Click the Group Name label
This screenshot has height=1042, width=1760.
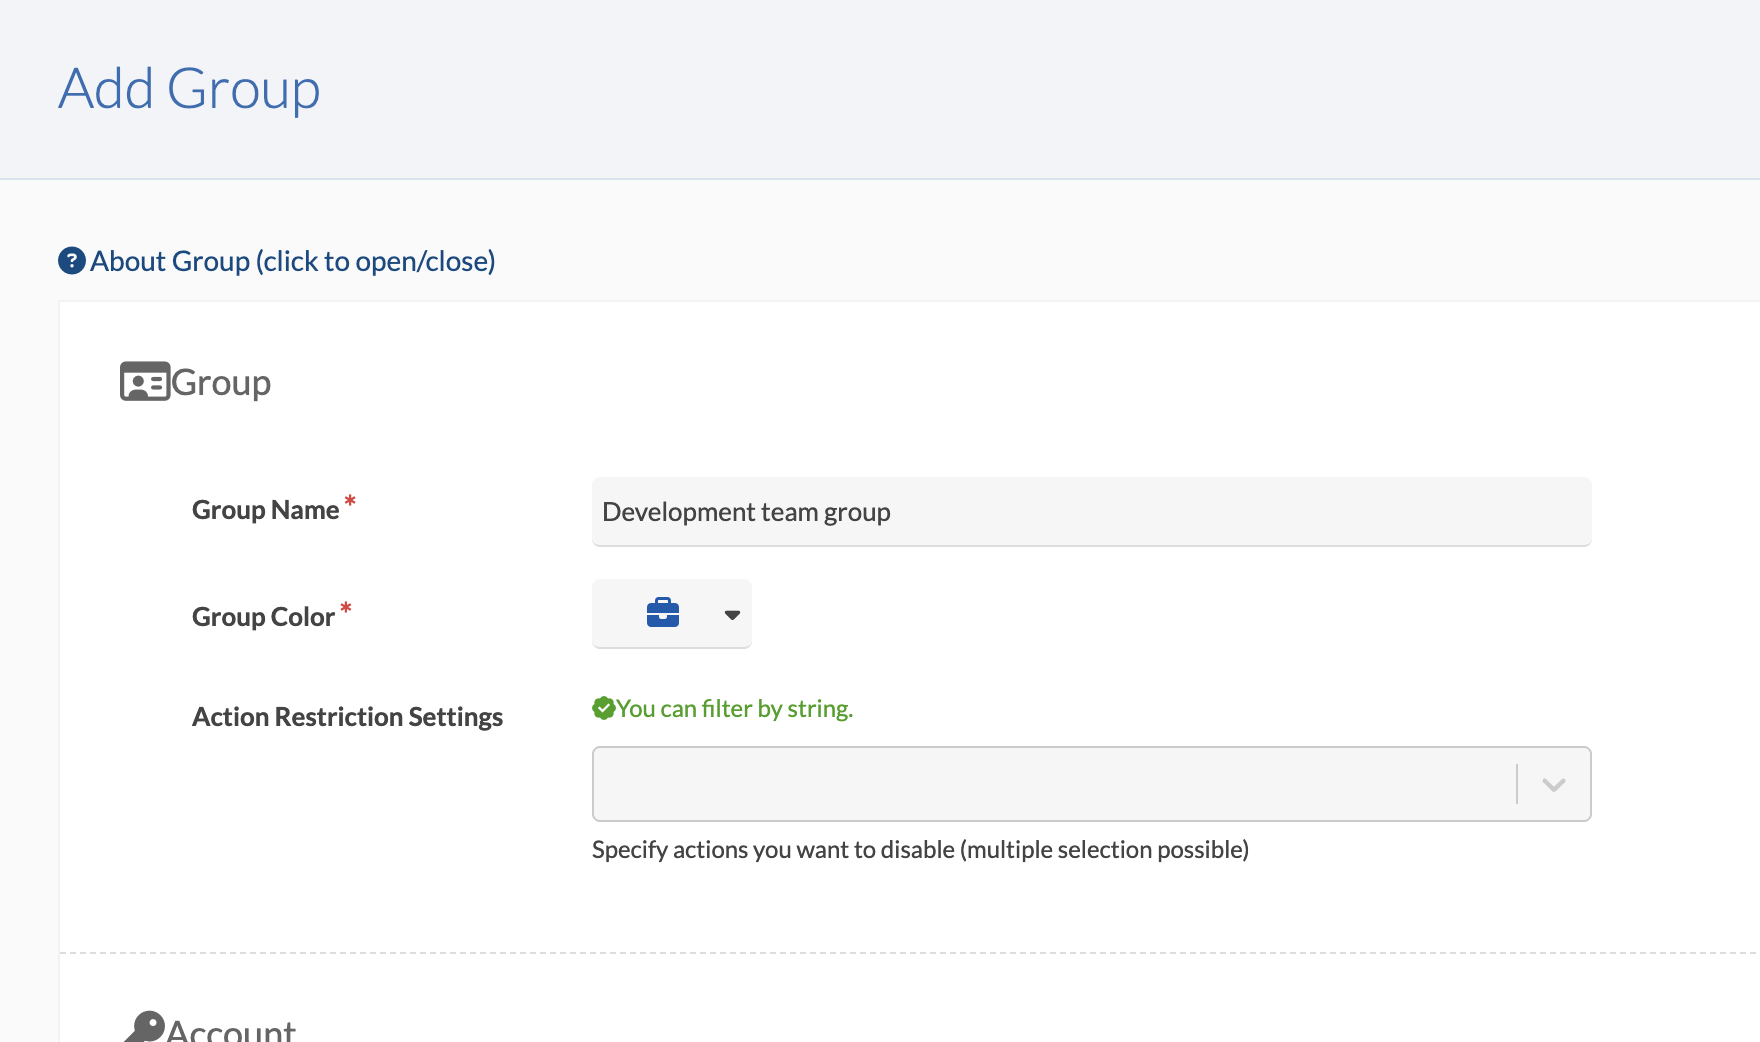[x=265, y=510]
